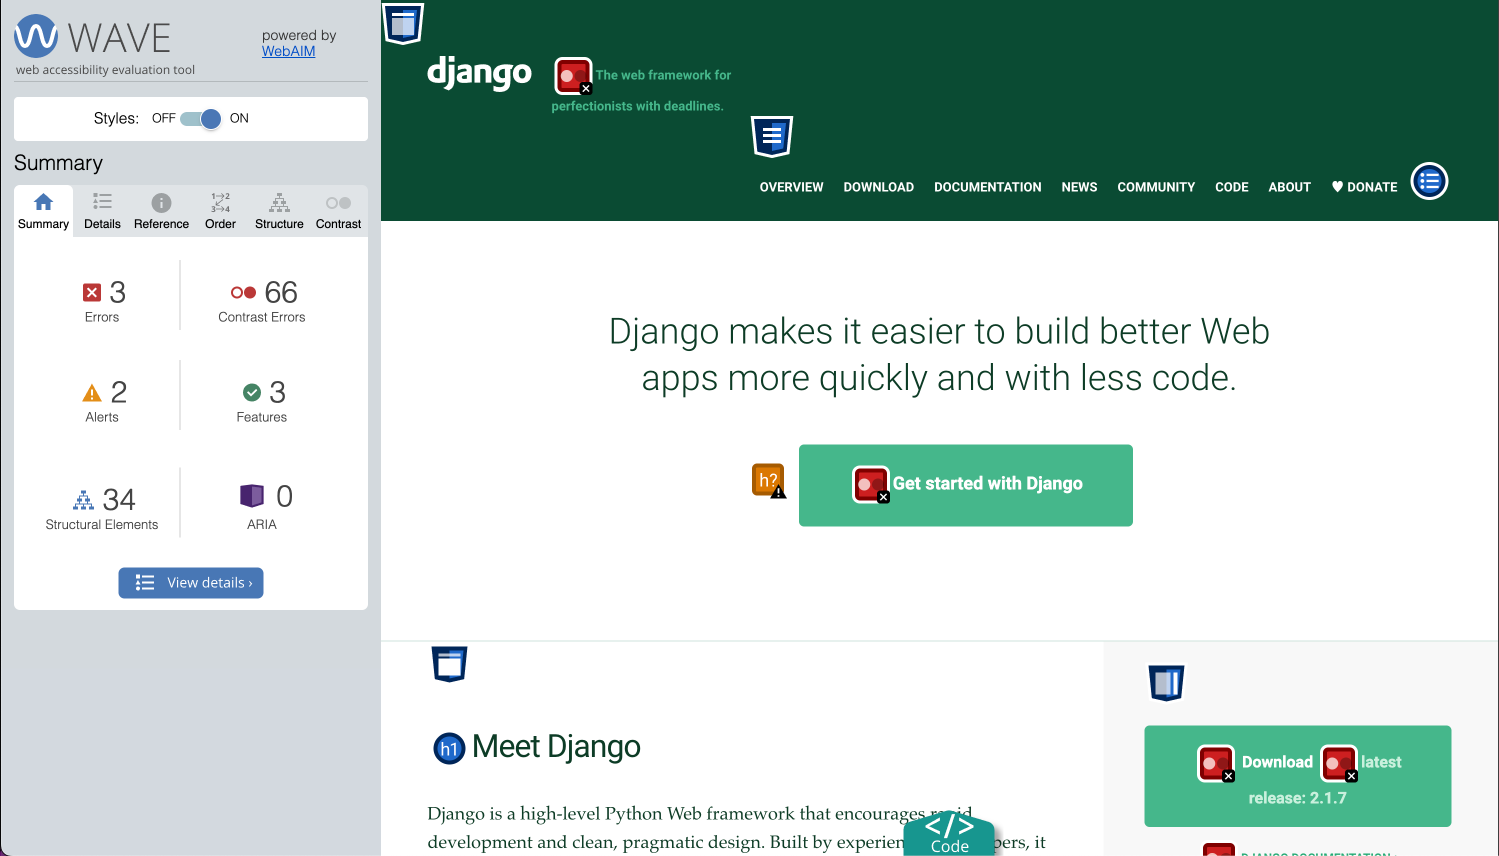The width and height of the screenshot is (1499, 856).
Task: Click the django logo
Action: [479, 72]
